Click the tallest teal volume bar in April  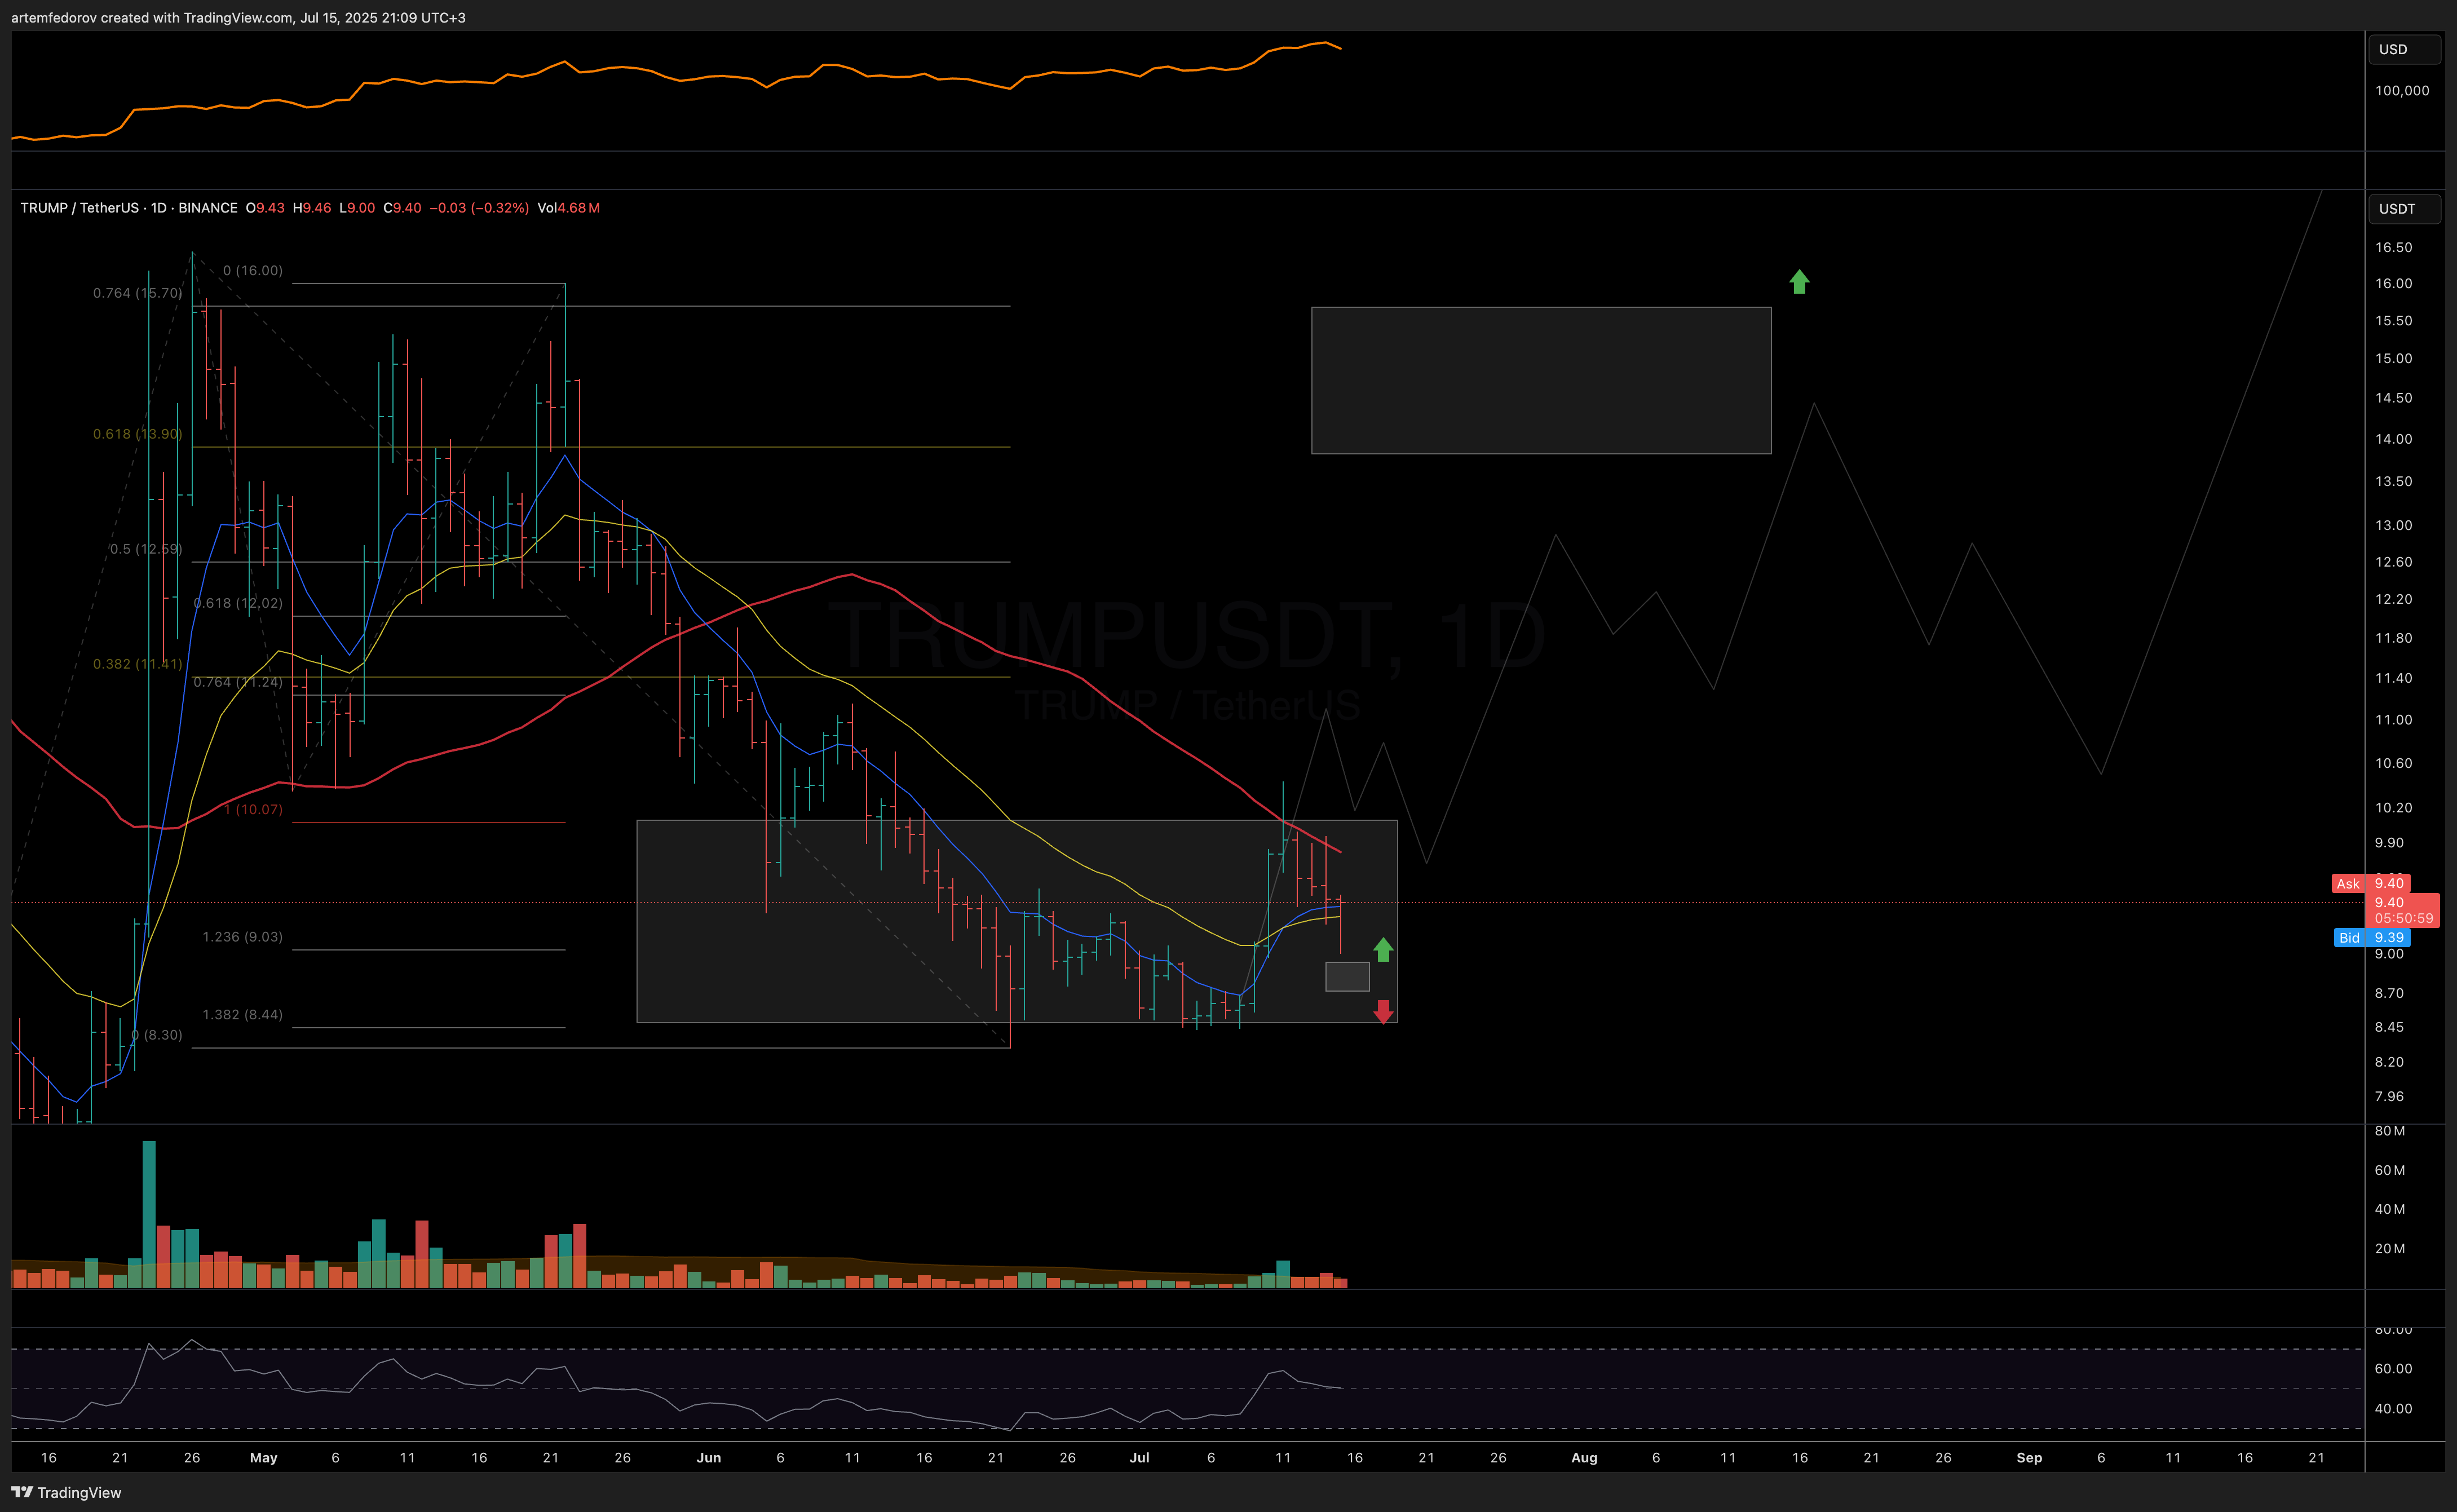[x=149, y=1213]
